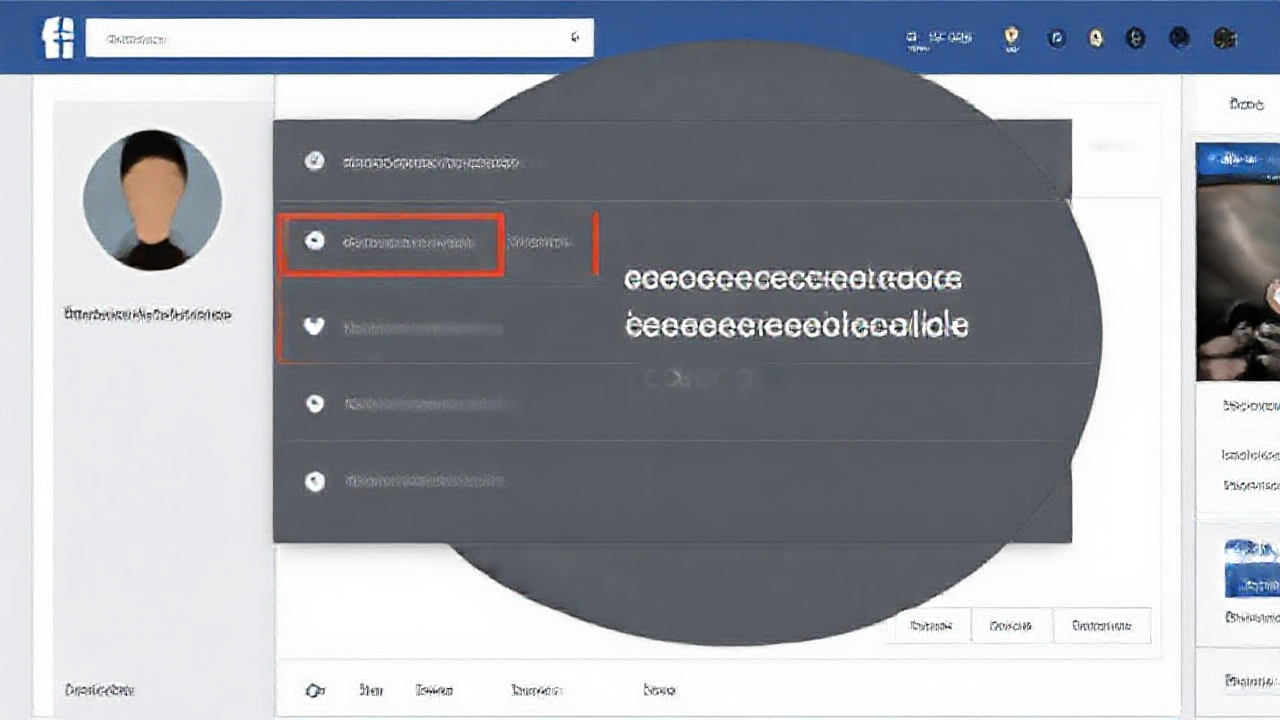Expand the search field's dropdown in the top bar
The height and width of the screenshot is (720, 1280).
point(575,37)
